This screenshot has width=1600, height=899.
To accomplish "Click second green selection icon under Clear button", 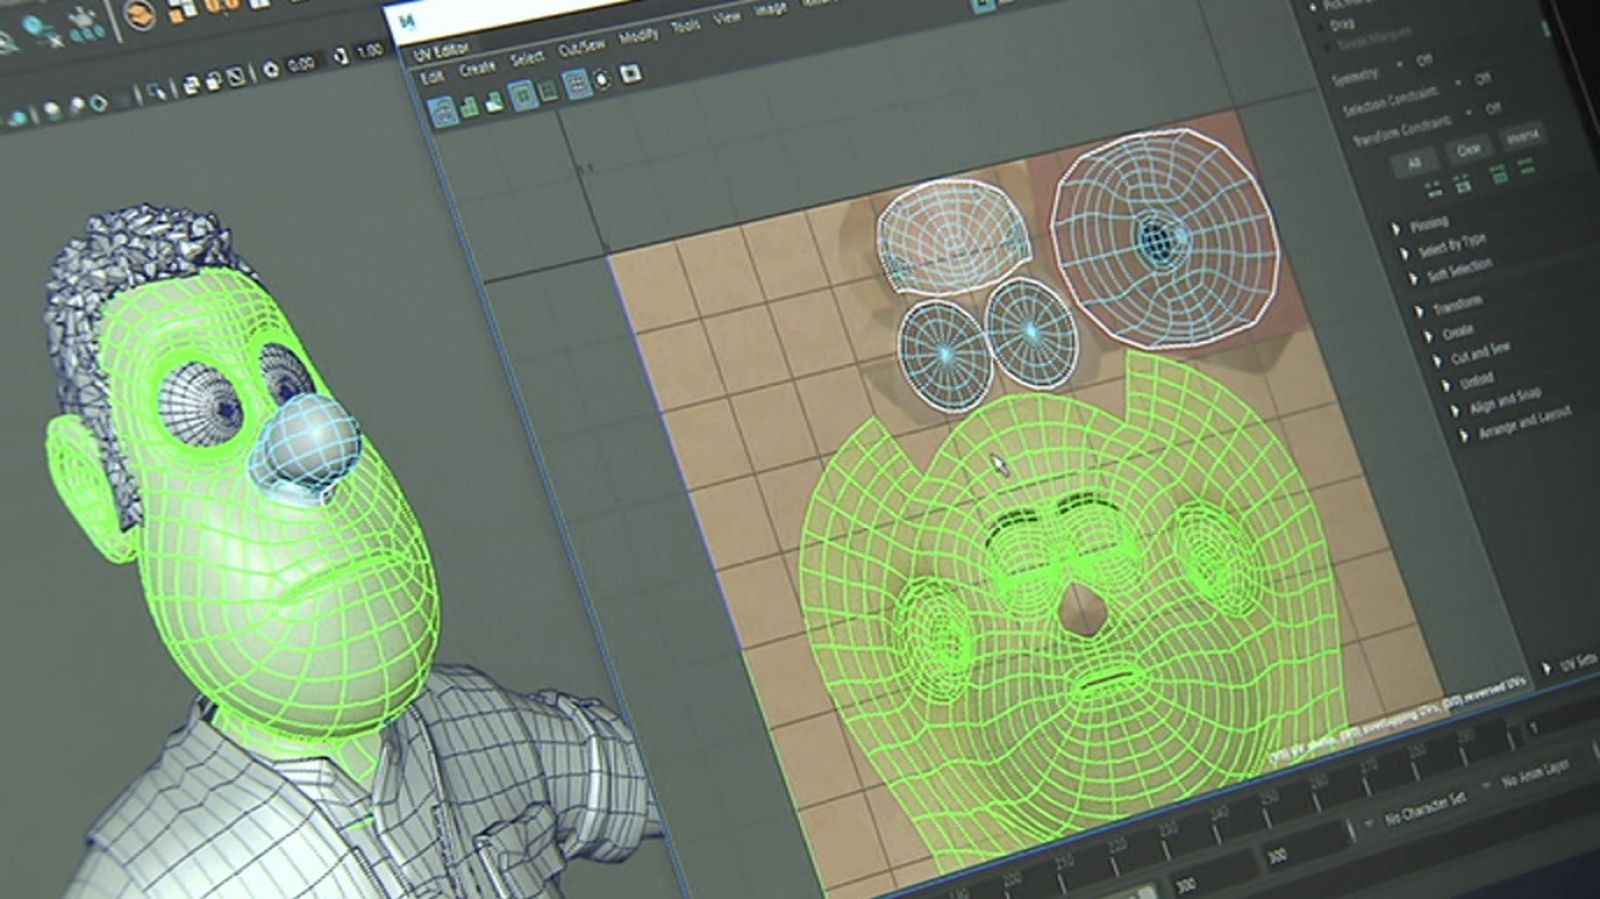I will (1462, 182).
